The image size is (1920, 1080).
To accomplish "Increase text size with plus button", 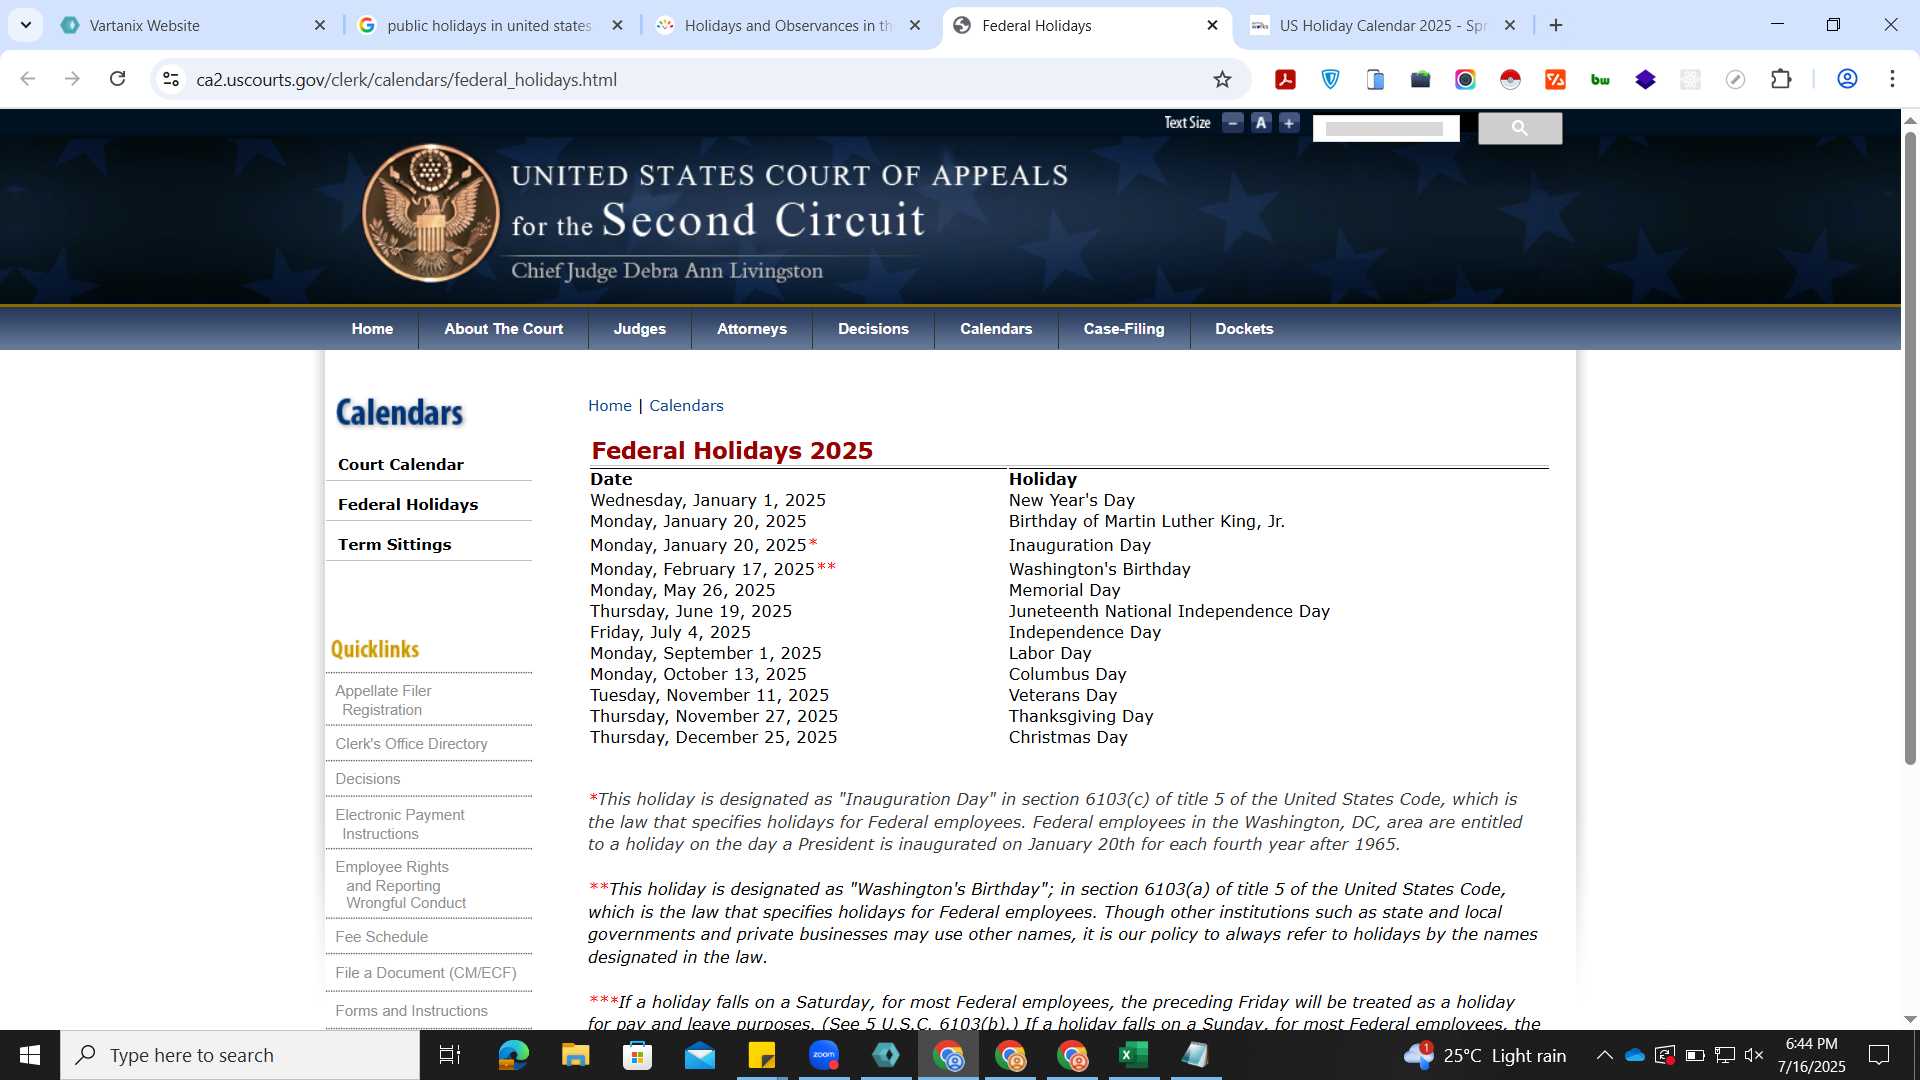I will [x=1289, y=123].
